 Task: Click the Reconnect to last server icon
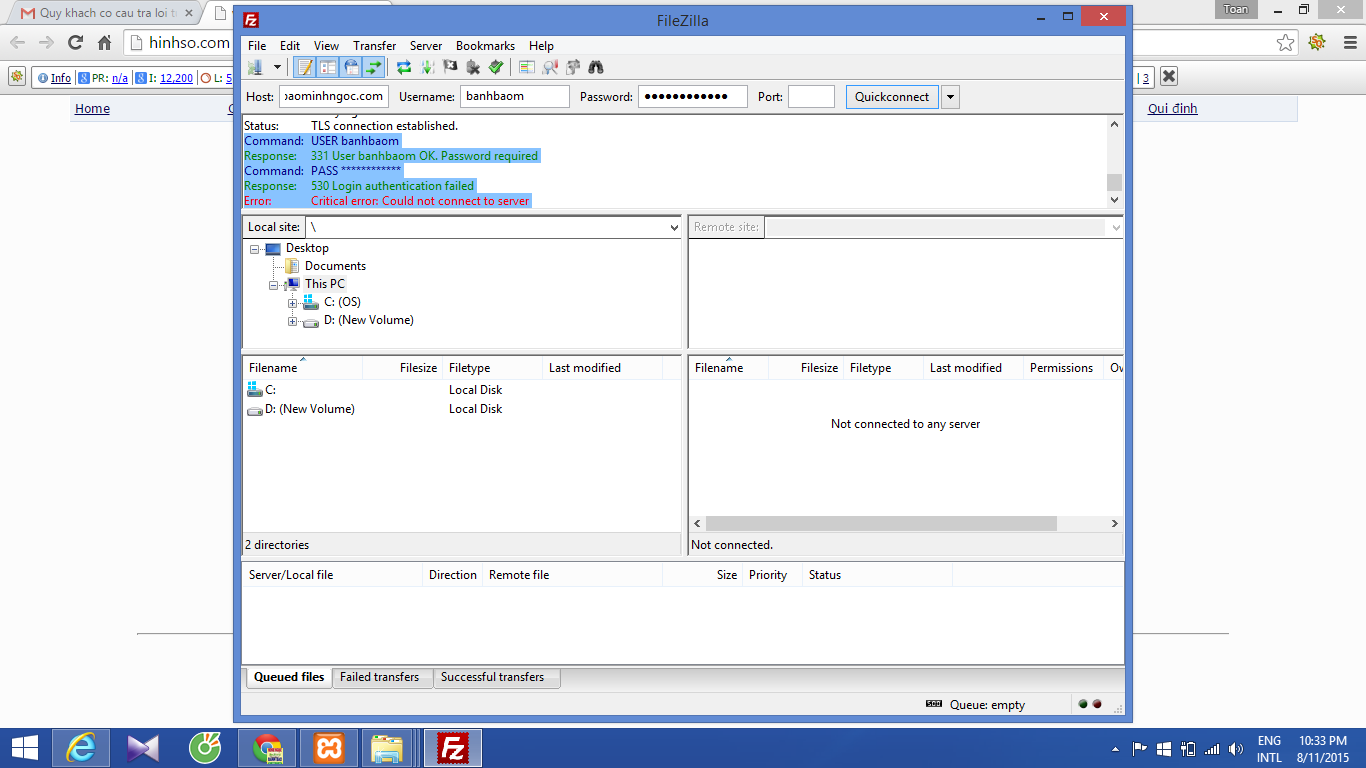(x=496, y=67)
